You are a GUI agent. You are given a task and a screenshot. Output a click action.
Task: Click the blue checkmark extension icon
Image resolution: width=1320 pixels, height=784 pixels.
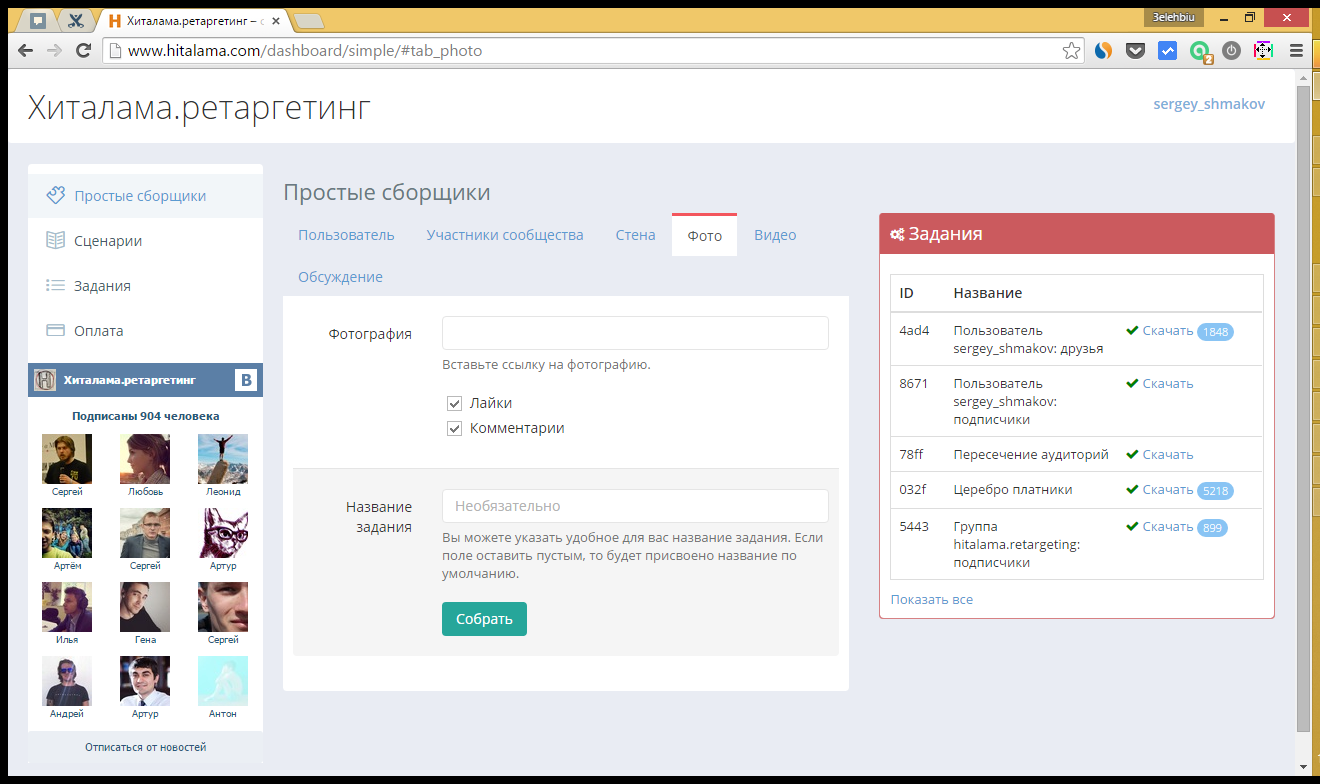coord(1167,50)
